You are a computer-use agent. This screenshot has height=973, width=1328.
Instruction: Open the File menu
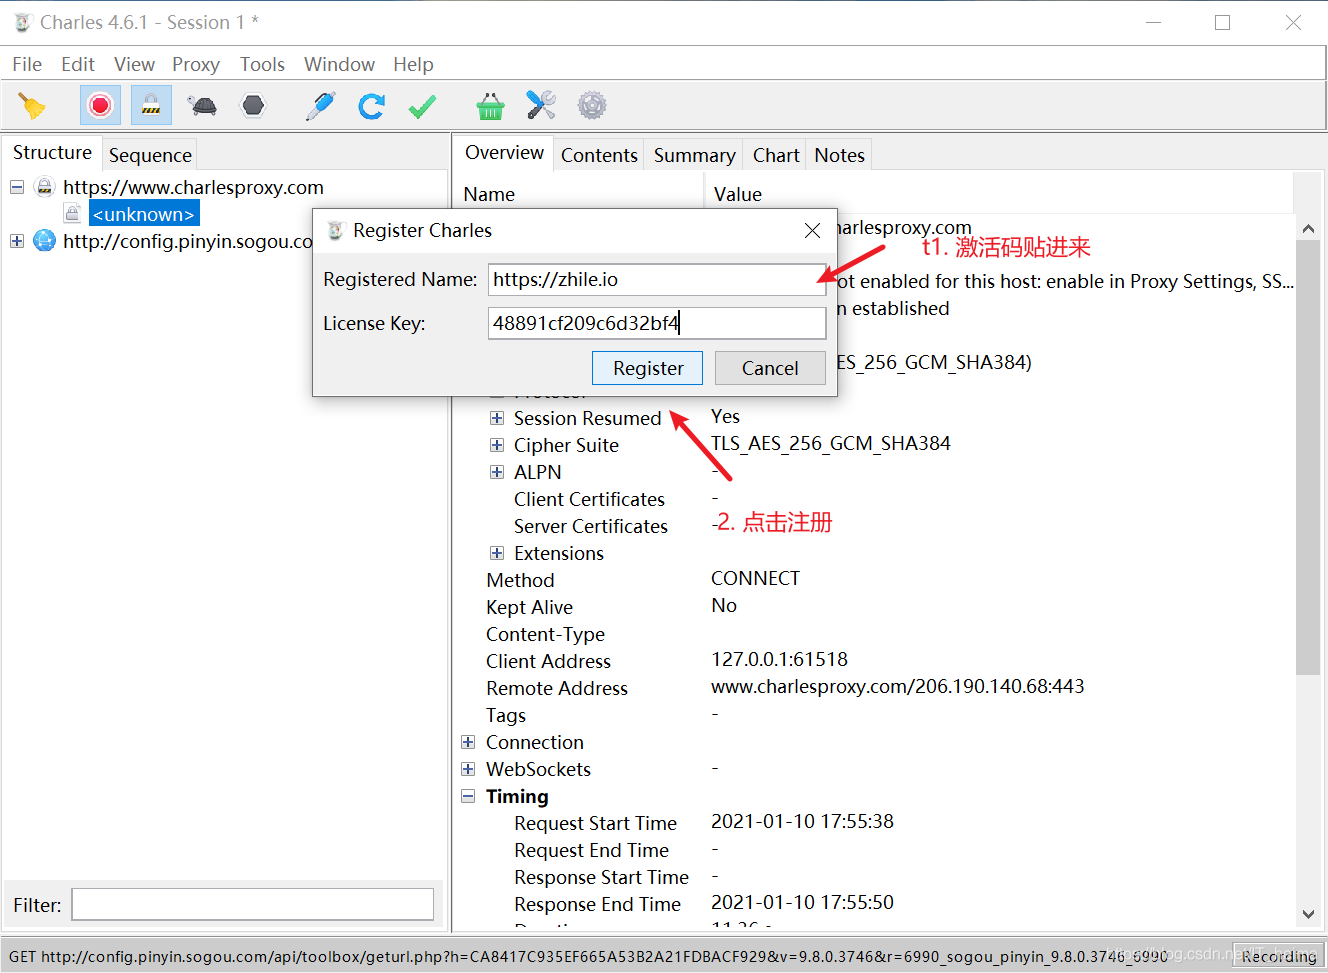click(27, 64)
